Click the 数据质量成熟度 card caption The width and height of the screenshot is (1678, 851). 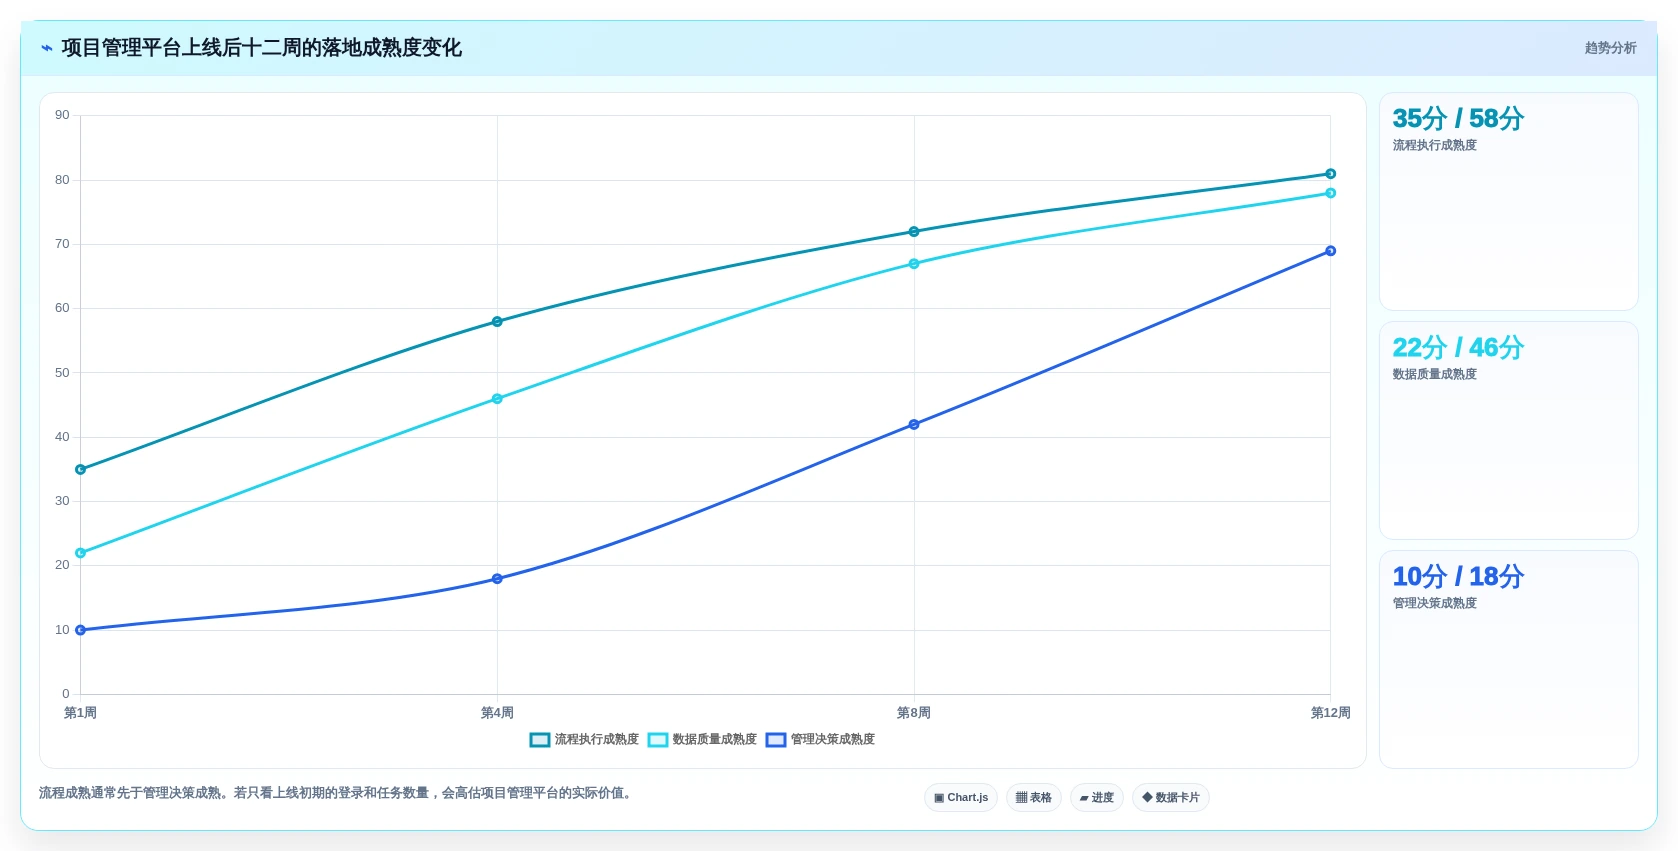tap(1435, 375)
